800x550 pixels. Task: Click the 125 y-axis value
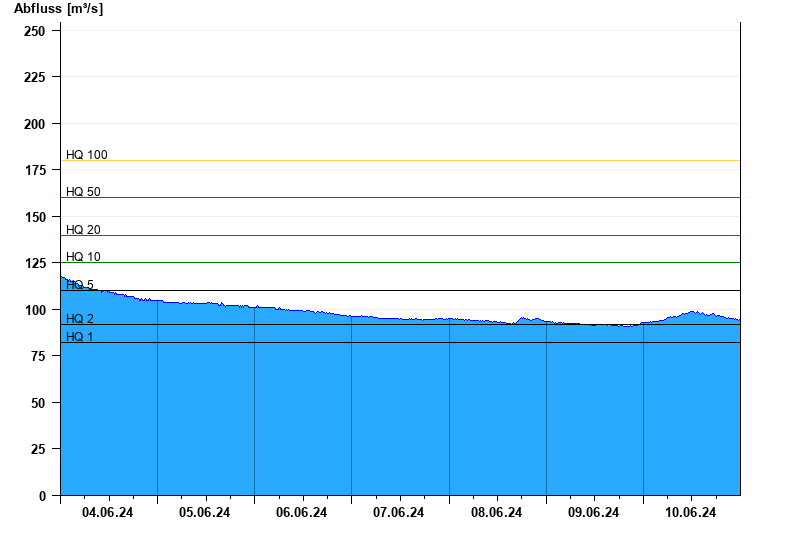click(35, 263)
